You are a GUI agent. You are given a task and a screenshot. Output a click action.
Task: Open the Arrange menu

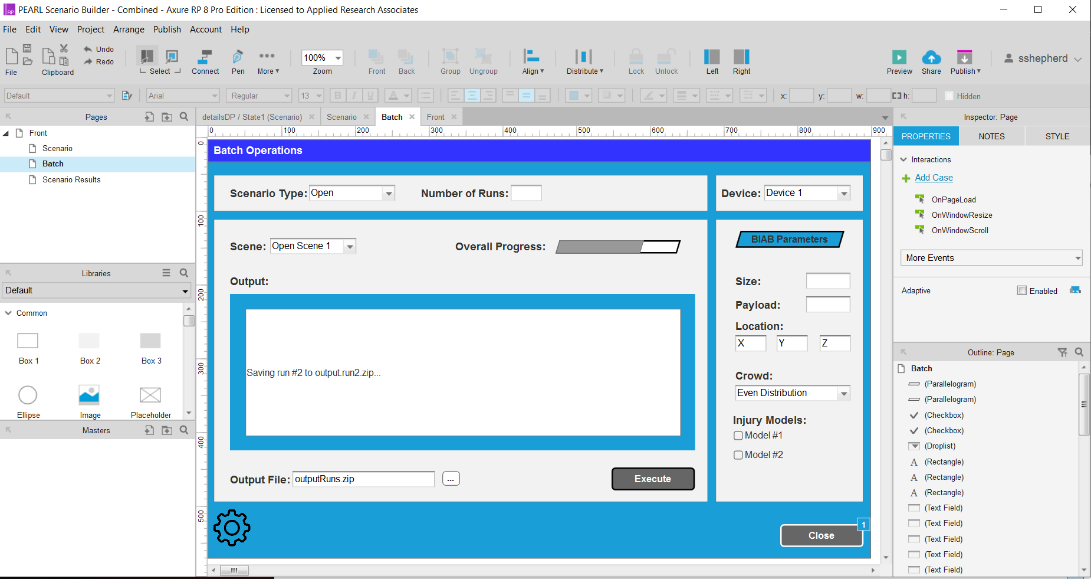[128, 30]
